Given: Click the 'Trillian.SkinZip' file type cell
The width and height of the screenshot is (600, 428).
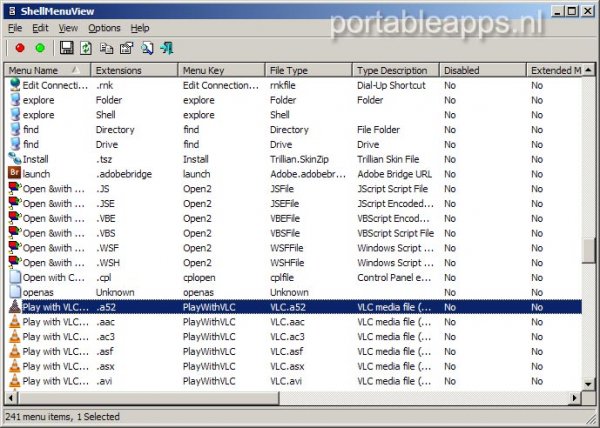Looking at the screenshot, I should (299, 159).
